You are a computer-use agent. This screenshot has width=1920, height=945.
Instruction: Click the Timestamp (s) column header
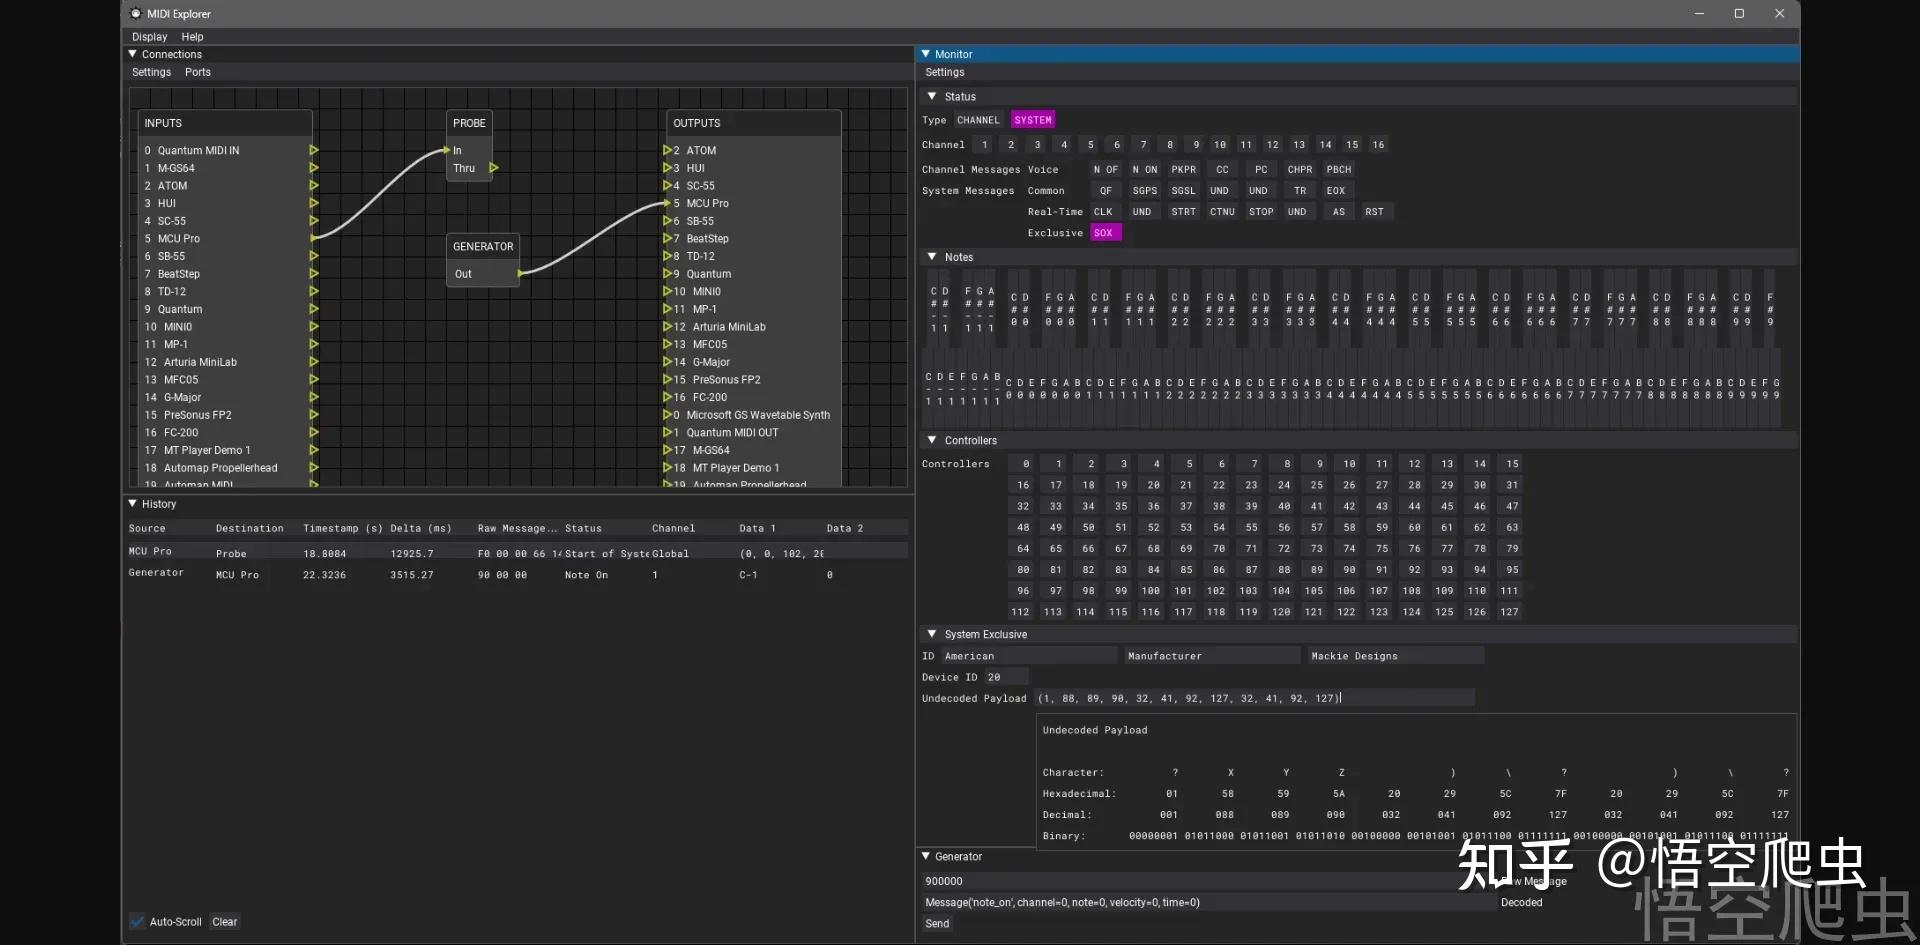(343, 528)
